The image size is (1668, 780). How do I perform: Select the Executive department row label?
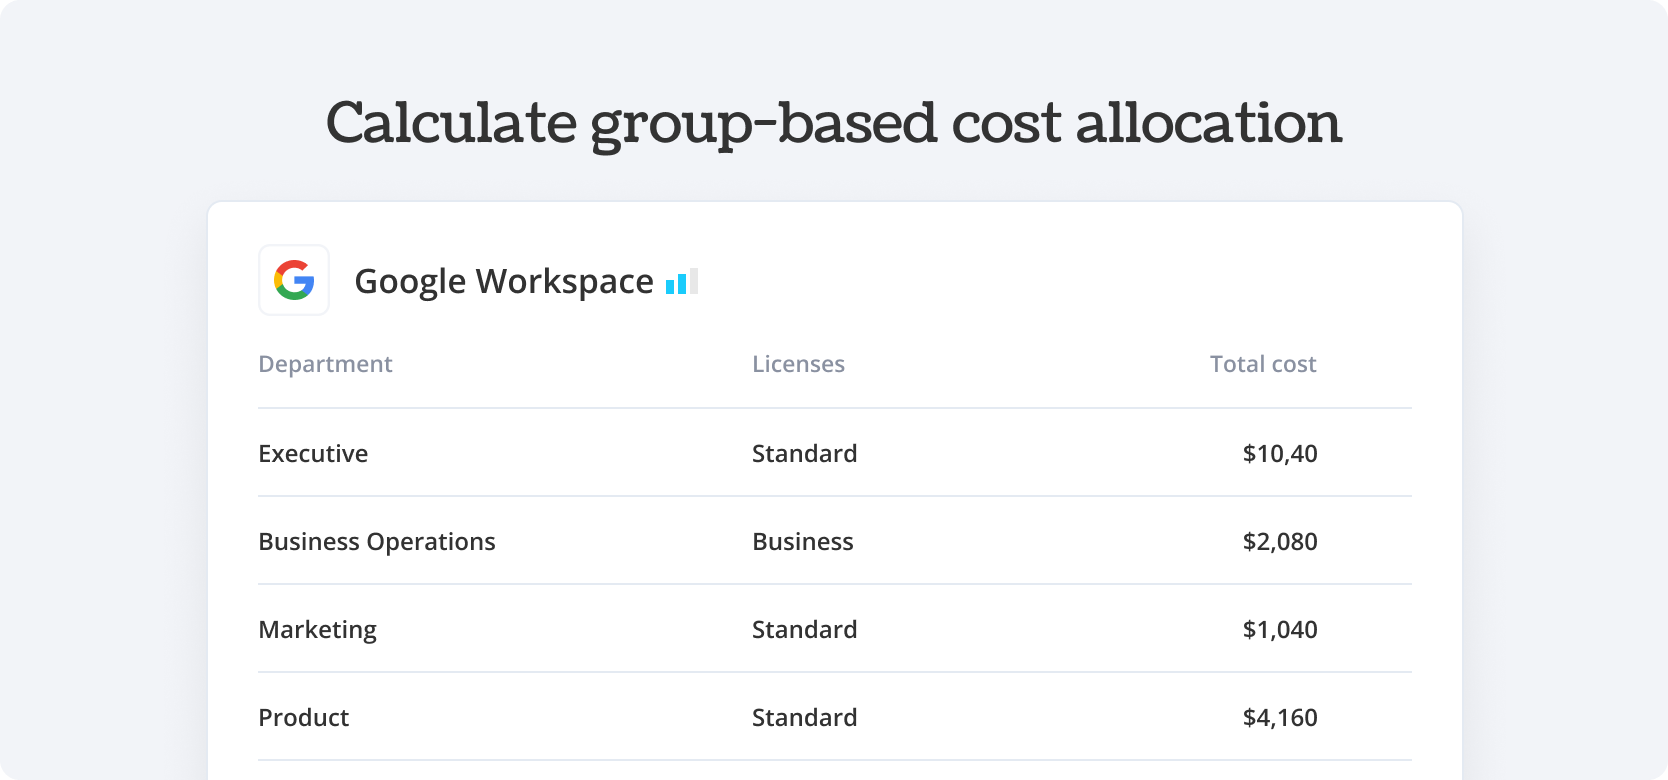[x=313, y=454]
